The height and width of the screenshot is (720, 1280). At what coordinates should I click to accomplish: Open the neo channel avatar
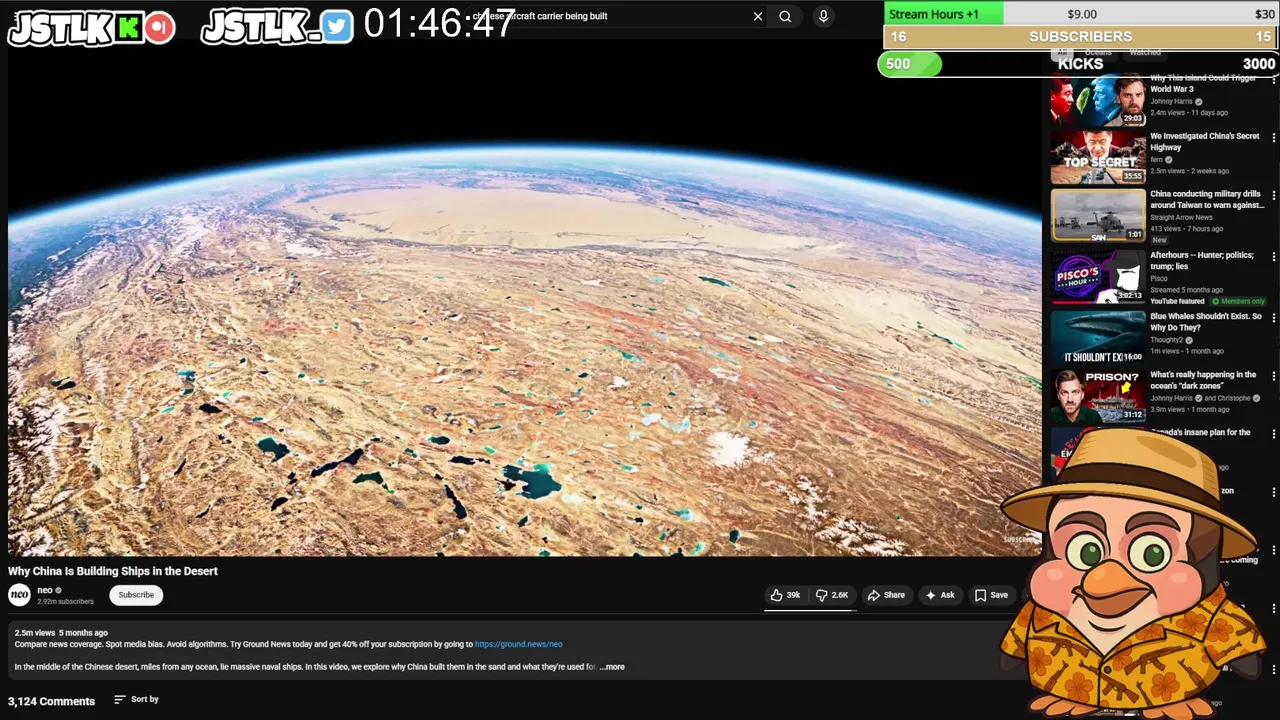click(19, 595)
